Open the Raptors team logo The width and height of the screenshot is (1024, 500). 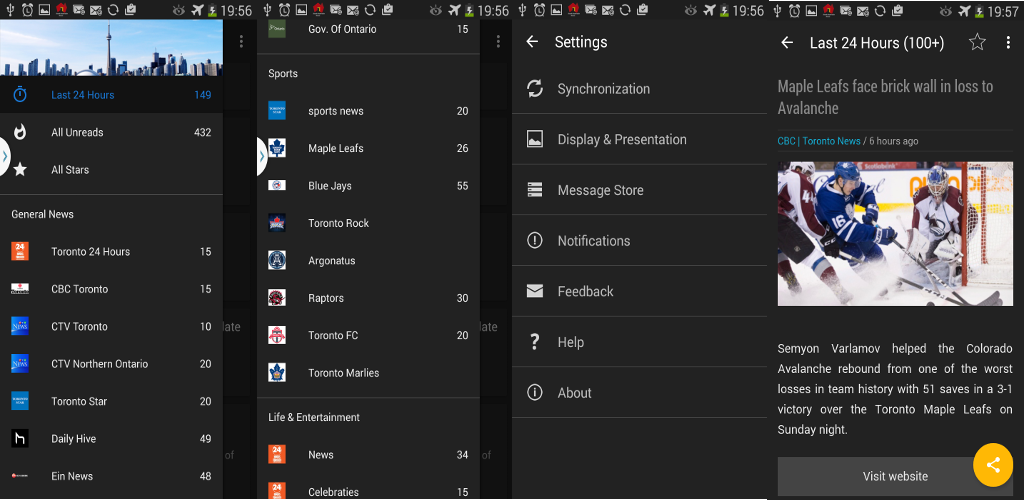(277, 298)
